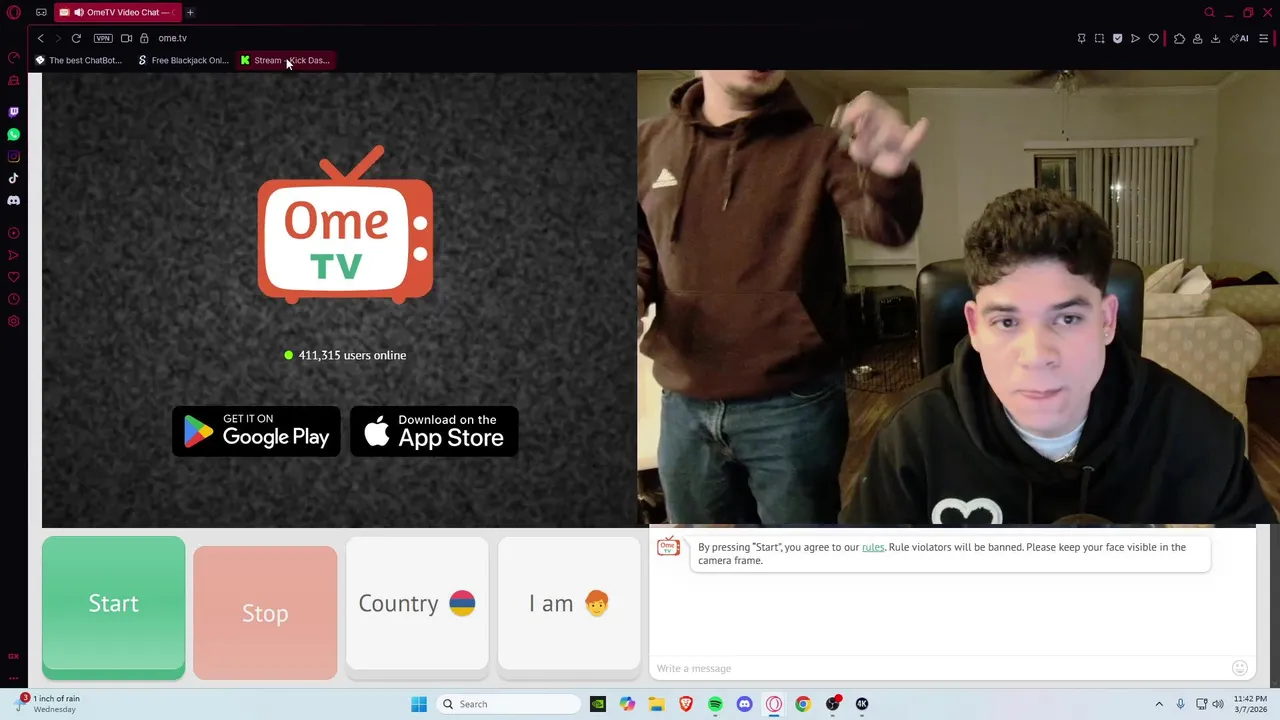Screen dimensions: 1280x720
Task: Toggle the ad blocker shield icon
Action: click(1117, 38)
